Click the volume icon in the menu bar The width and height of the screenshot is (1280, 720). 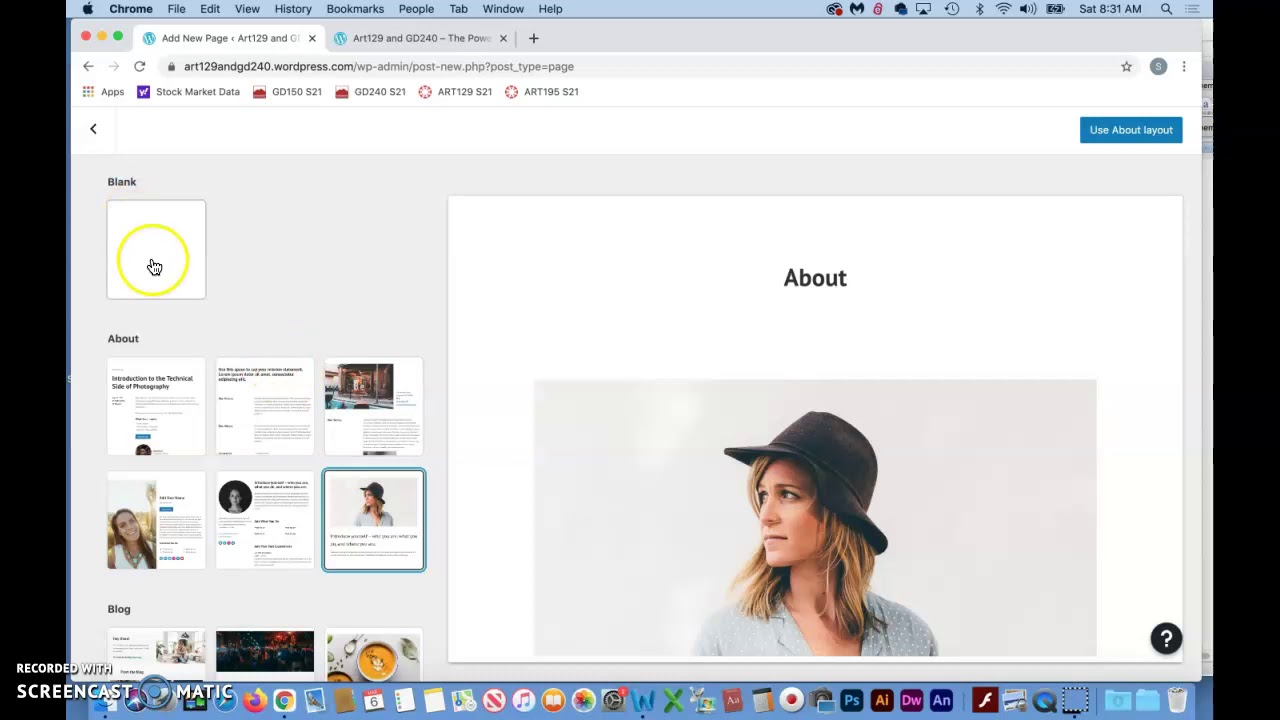coord(1028,9)
